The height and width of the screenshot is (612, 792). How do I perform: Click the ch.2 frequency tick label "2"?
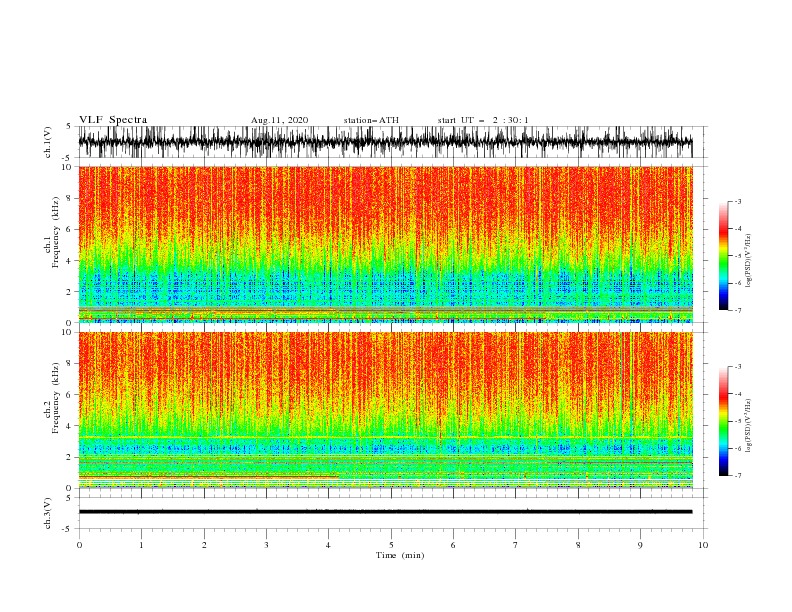pos(69,457)
